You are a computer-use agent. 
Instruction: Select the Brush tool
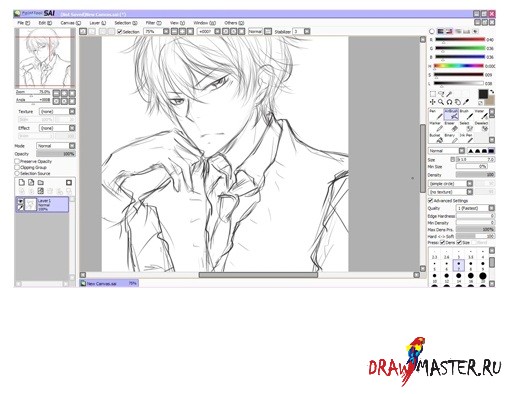[466, 114]
